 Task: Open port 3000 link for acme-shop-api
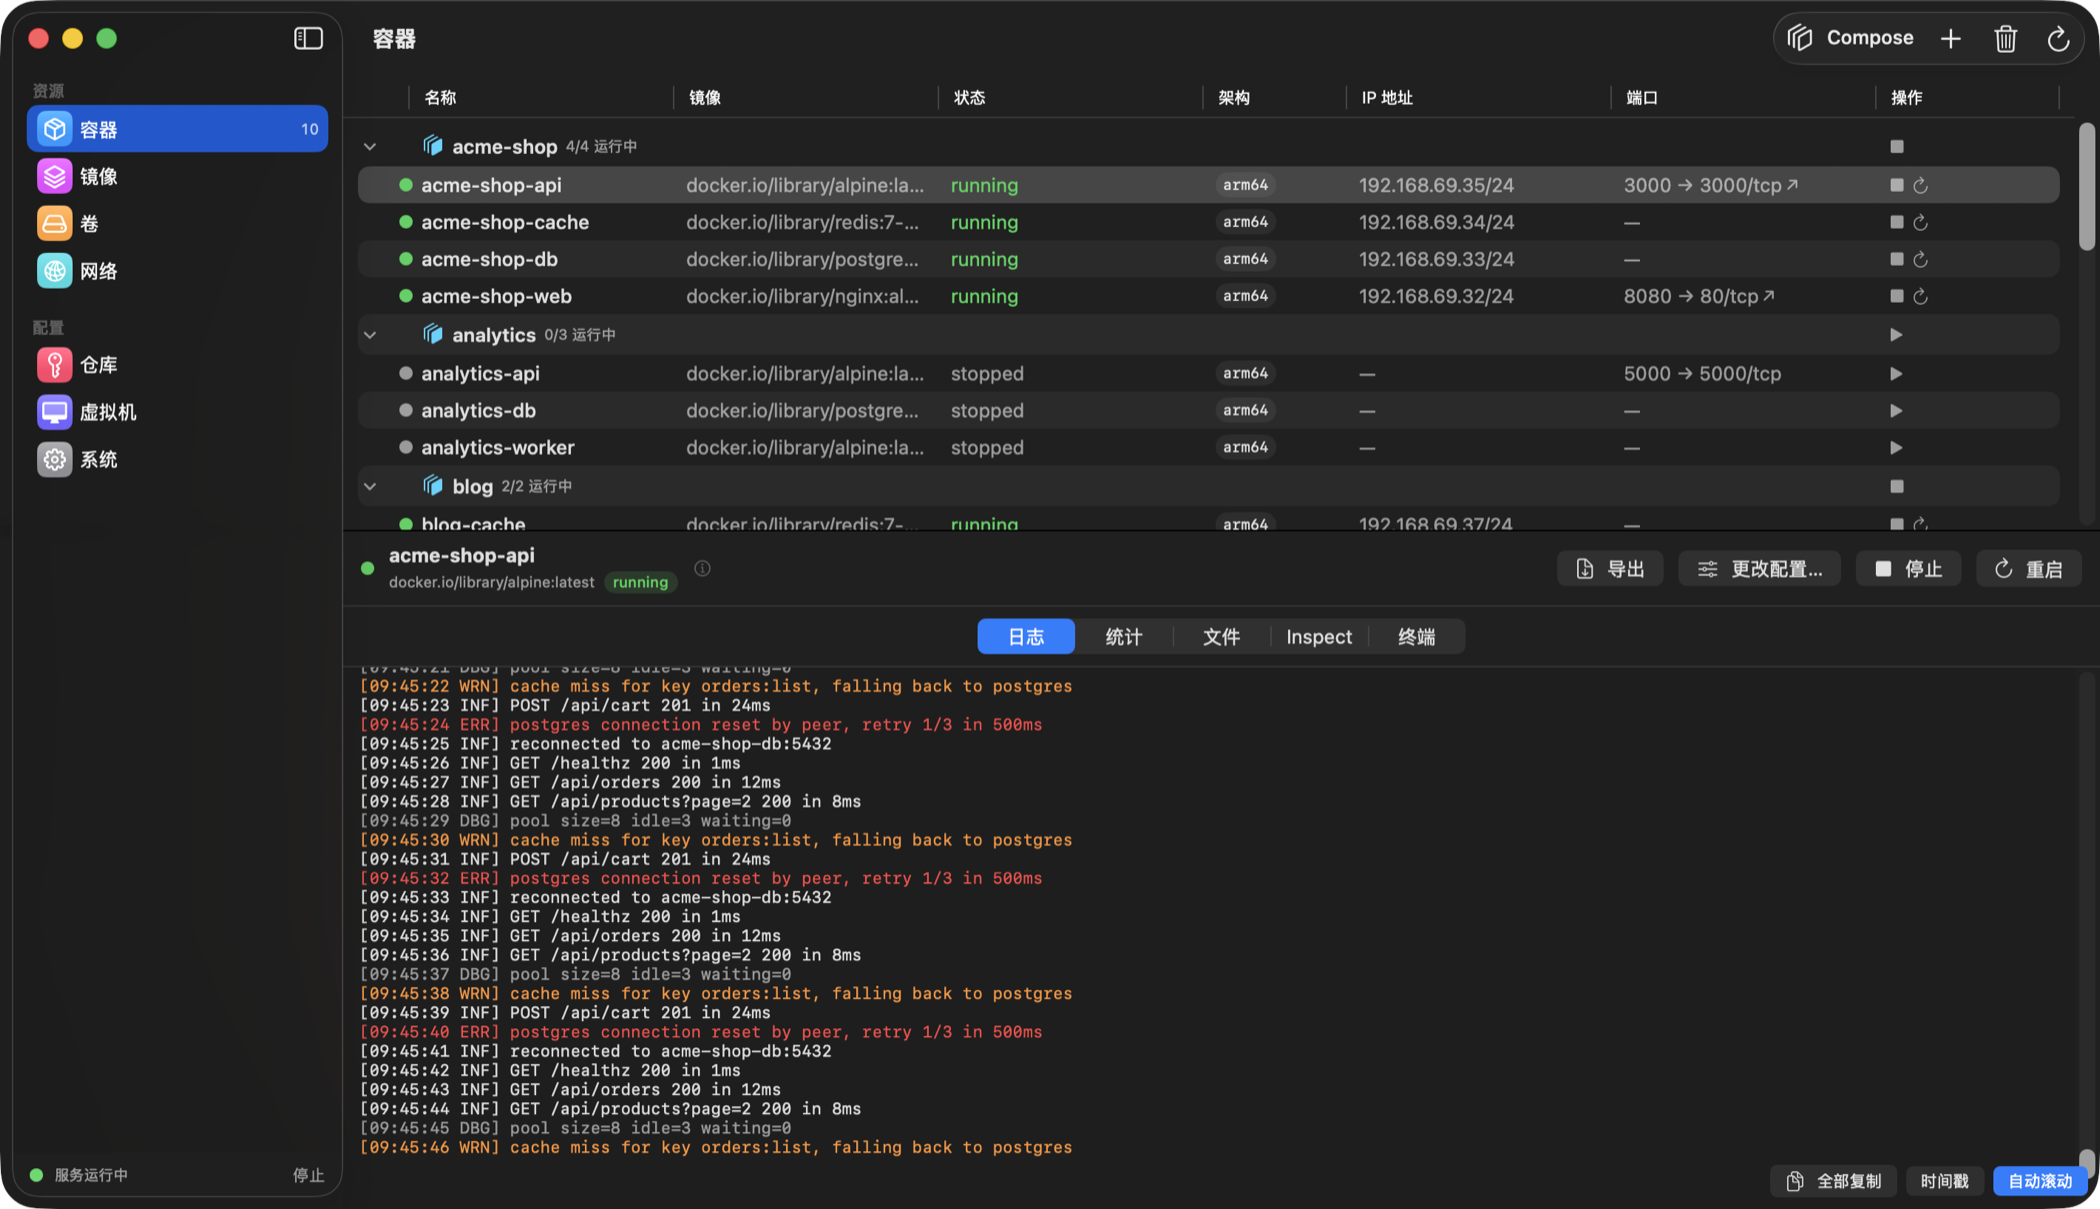click(1711, 185)
